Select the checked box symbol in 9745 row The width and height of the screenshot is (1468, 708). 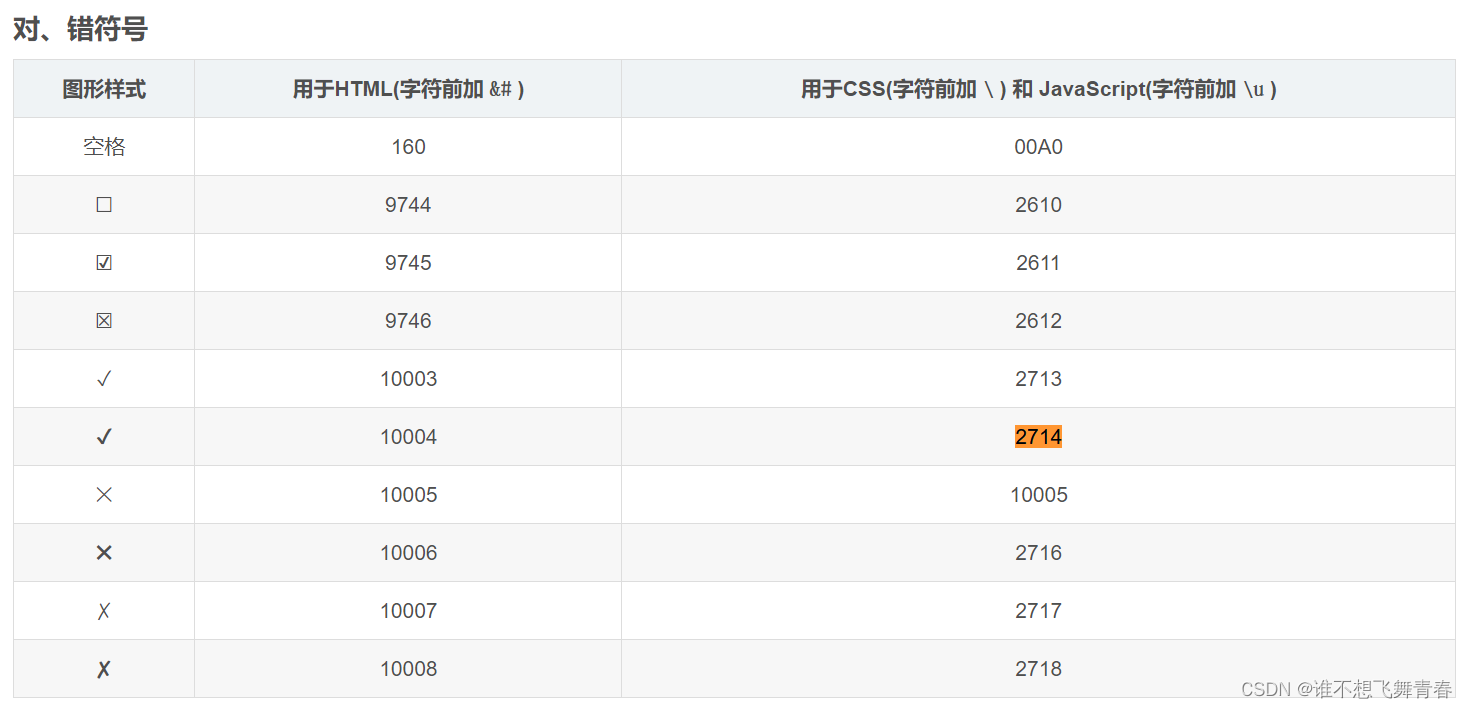coord(104,263)
